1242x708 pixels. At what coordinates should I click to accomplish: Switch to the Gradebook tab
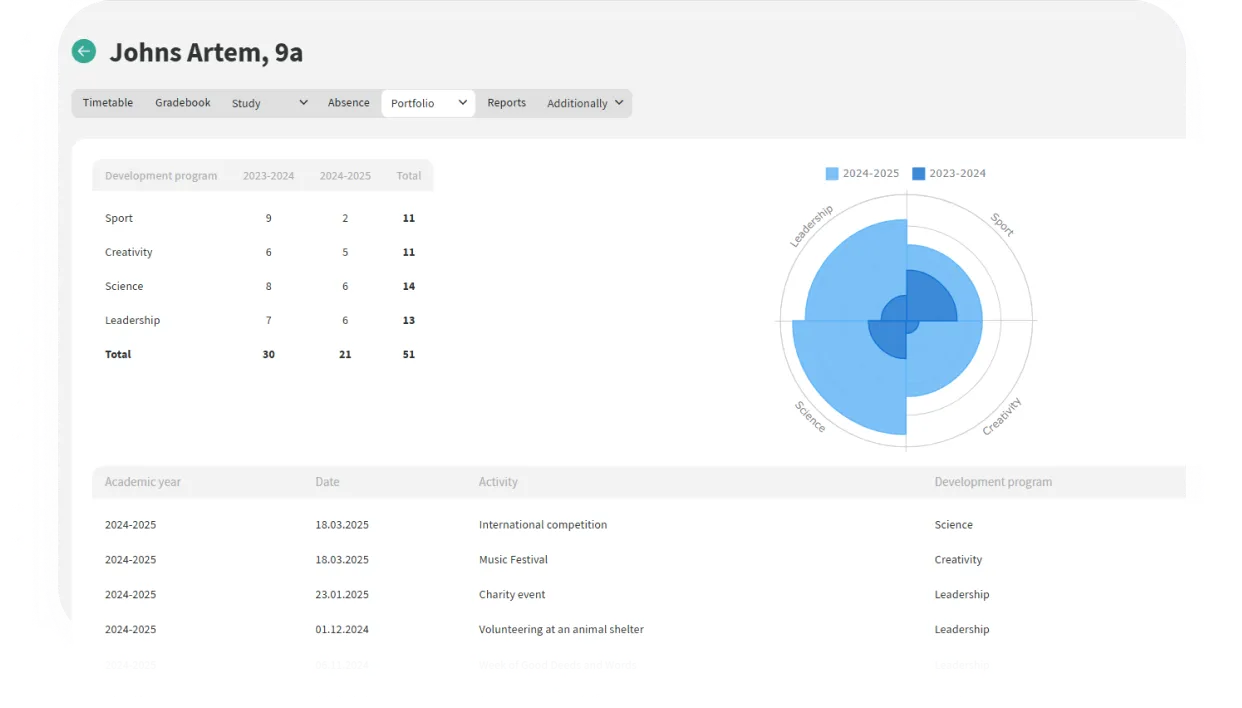pos(183,103)
